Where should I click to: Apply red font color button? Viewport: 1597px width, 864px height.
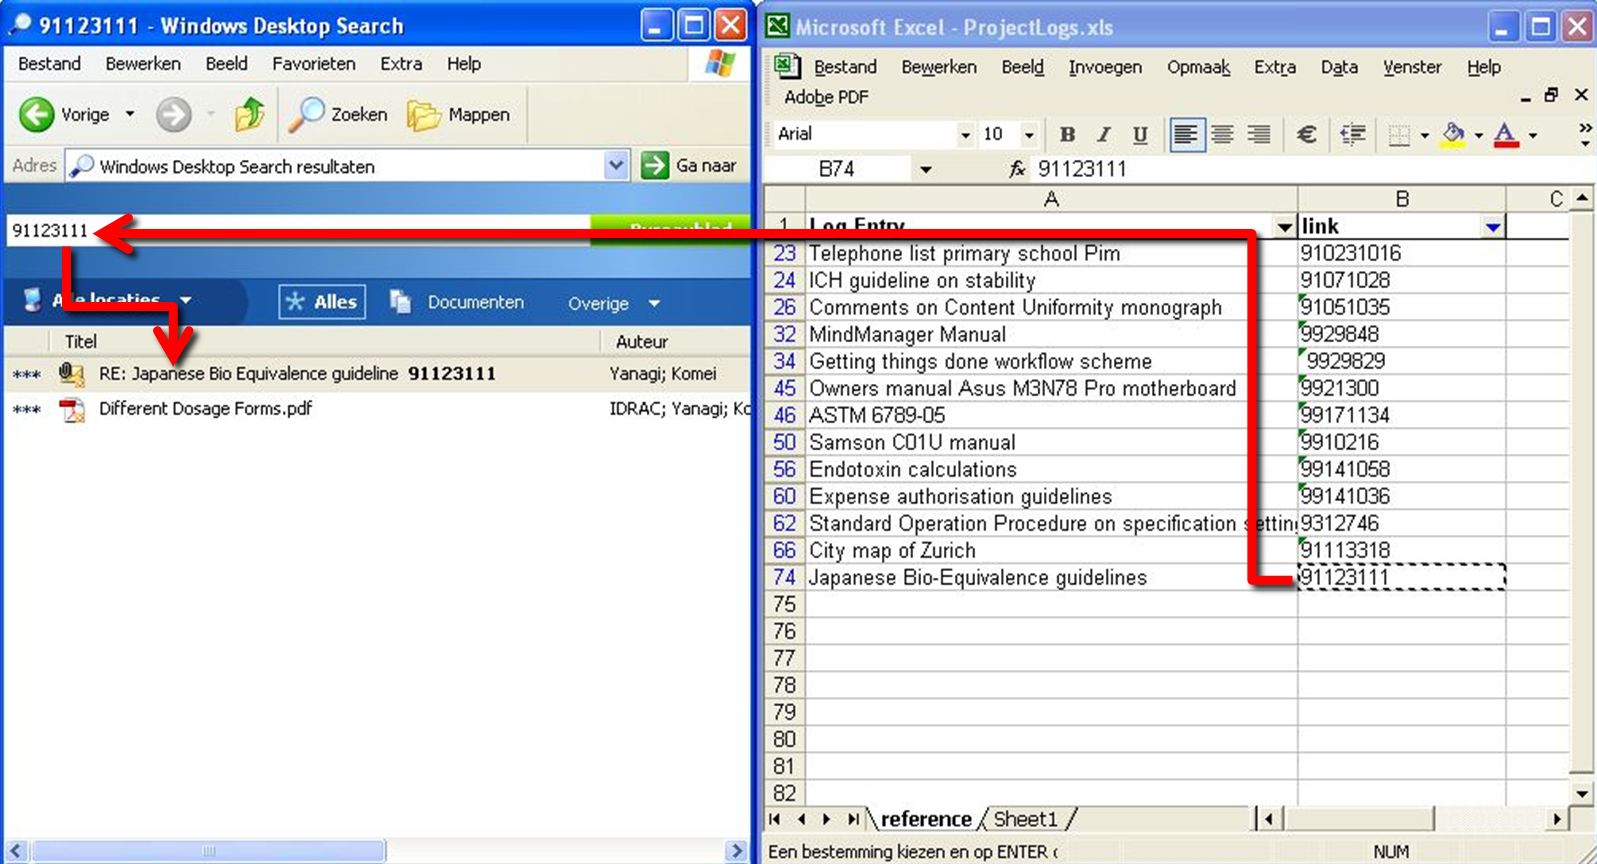(x=1506, y=135)
